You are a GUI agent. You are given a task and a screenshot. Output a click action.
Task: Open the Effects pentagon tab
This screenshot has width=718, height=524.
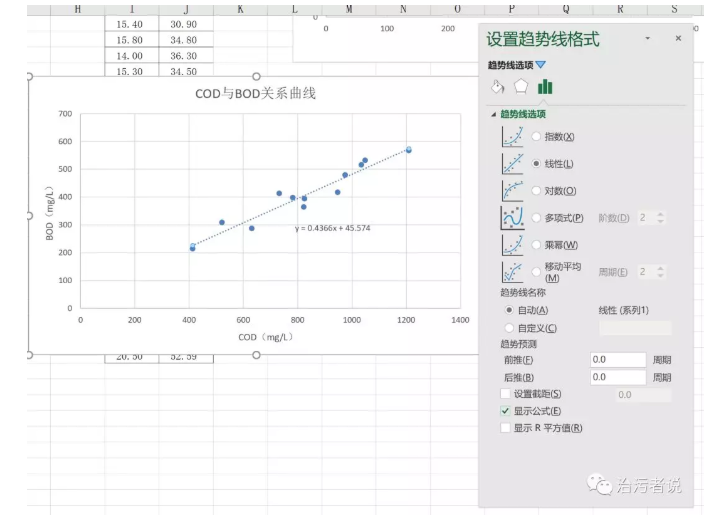521,87
